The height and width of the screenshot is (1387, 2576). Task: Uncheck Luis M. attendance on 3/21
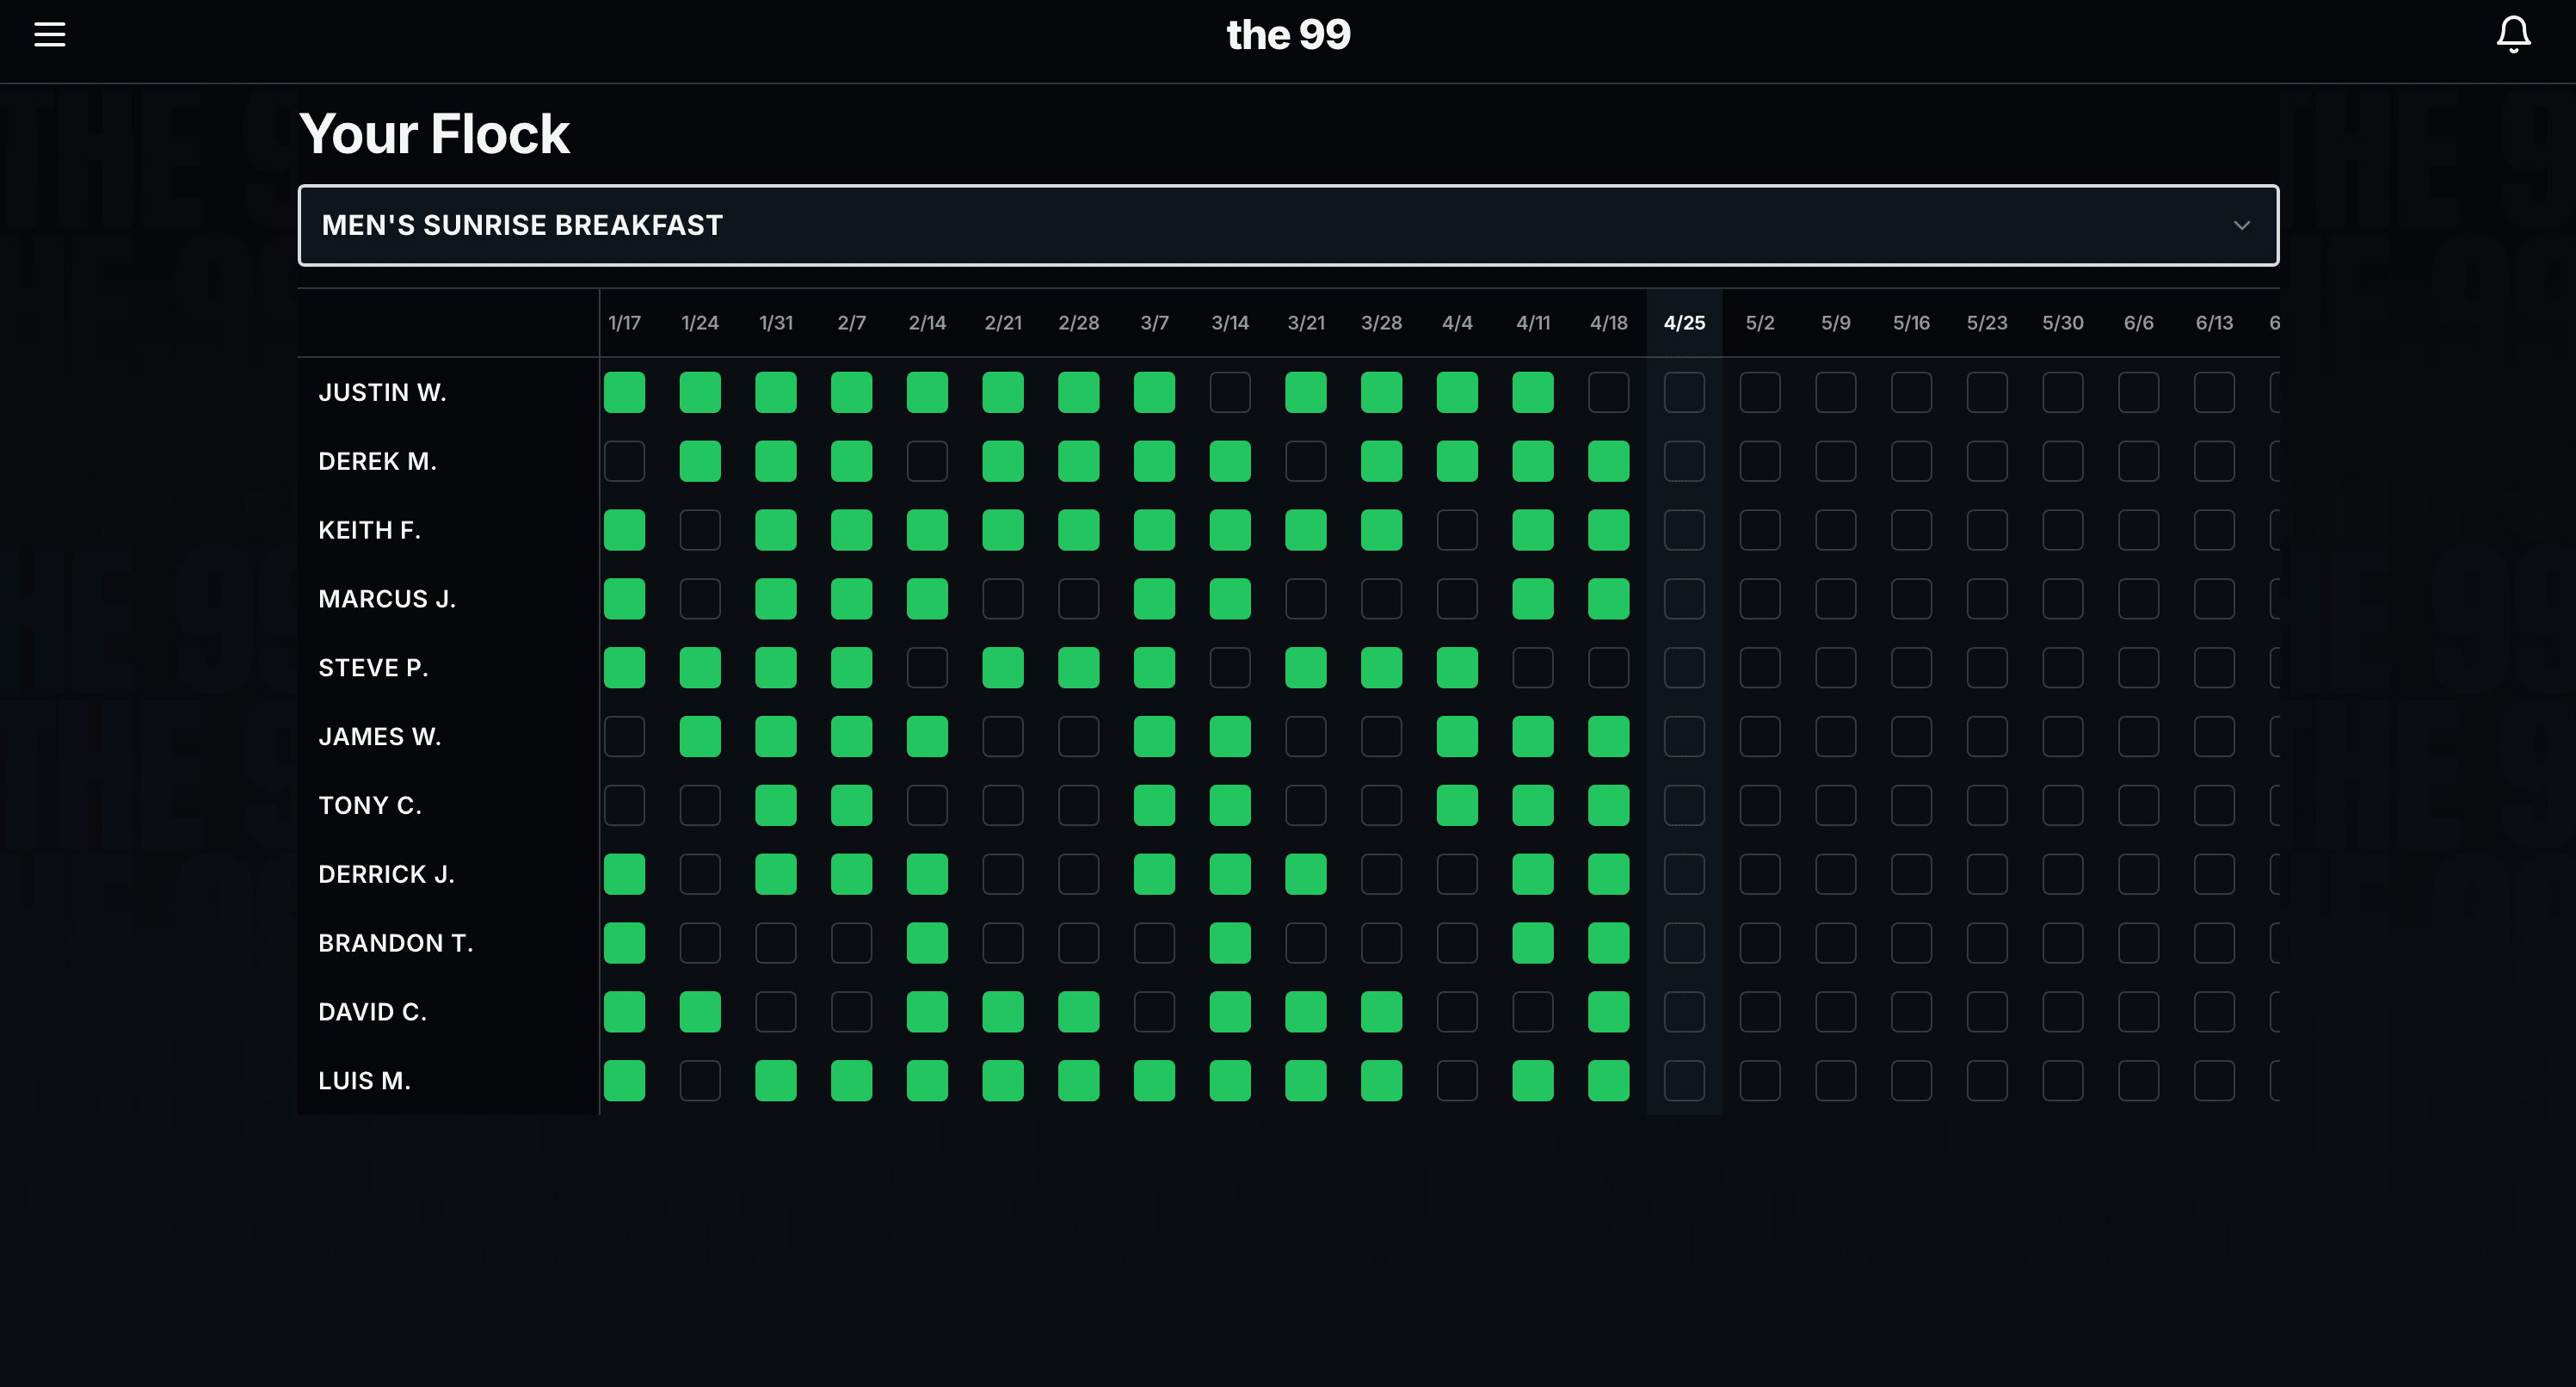[1306, 1080]
